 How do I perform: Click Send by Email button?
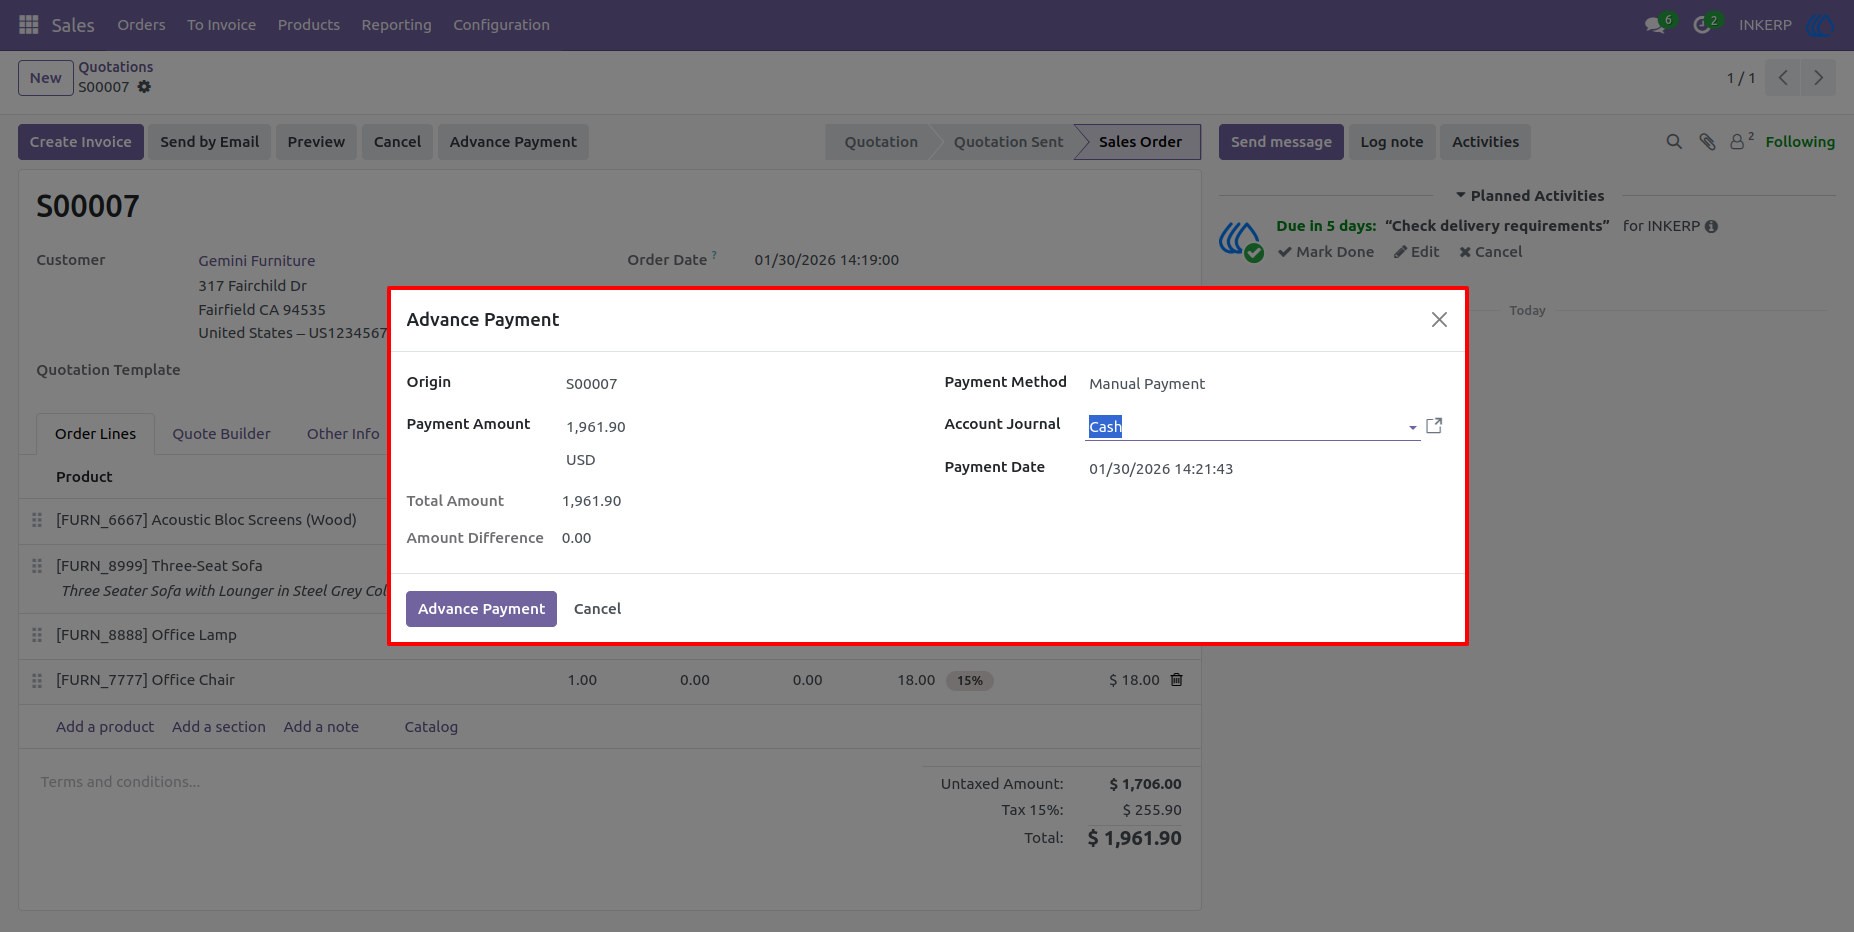[x=209, y=142]
